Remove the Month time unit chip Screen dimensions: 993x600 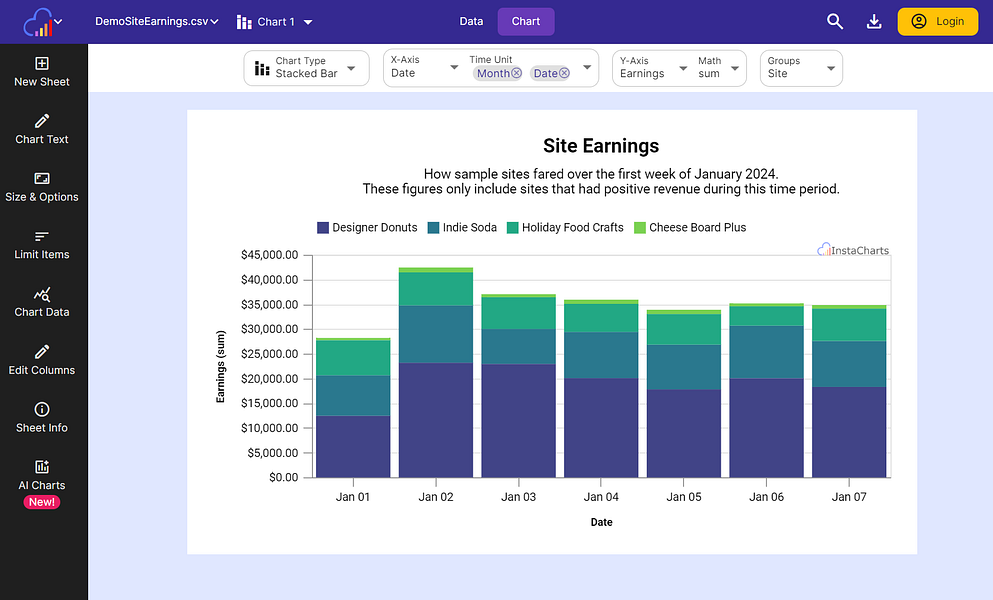coord(516,73)
